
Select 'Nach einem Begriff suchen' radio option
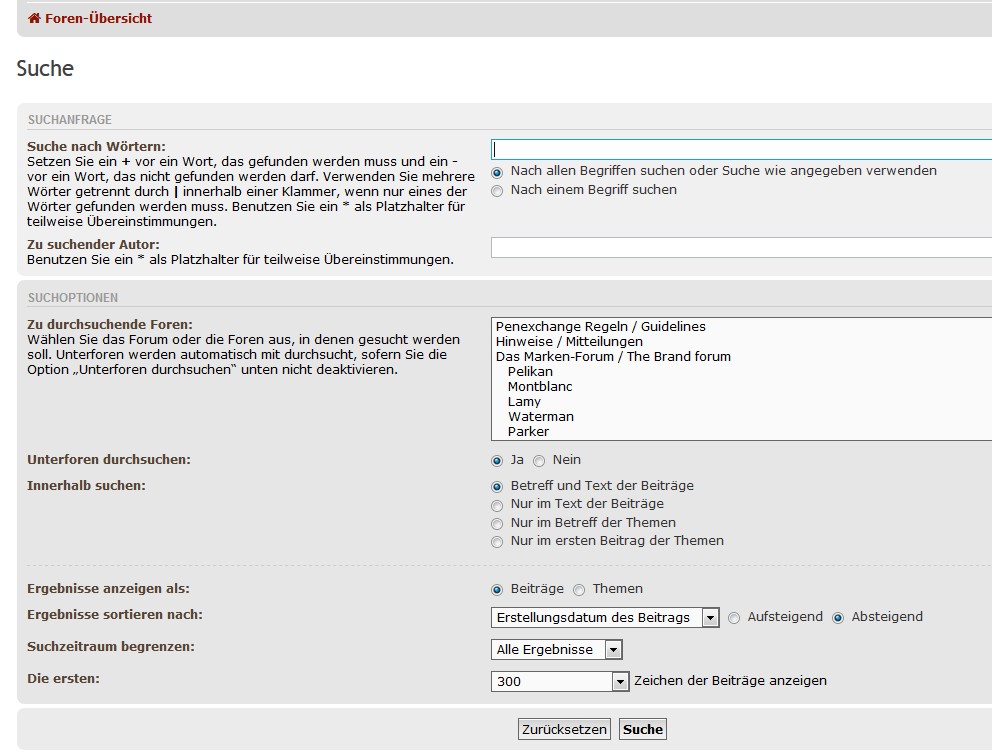[x=497, y=191]
